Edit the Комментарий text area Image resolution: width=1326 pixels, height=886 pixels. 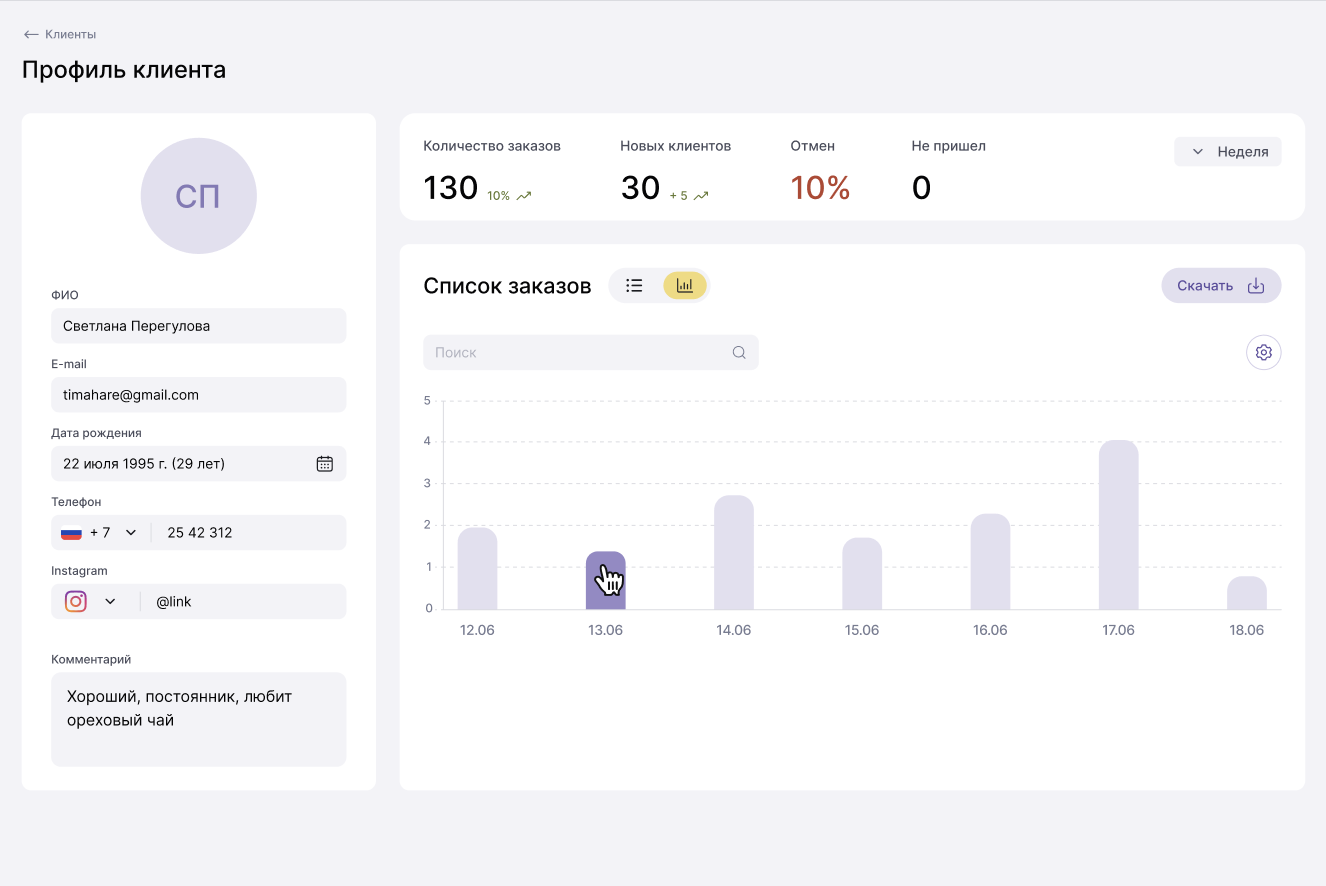[x=199, y=719]
